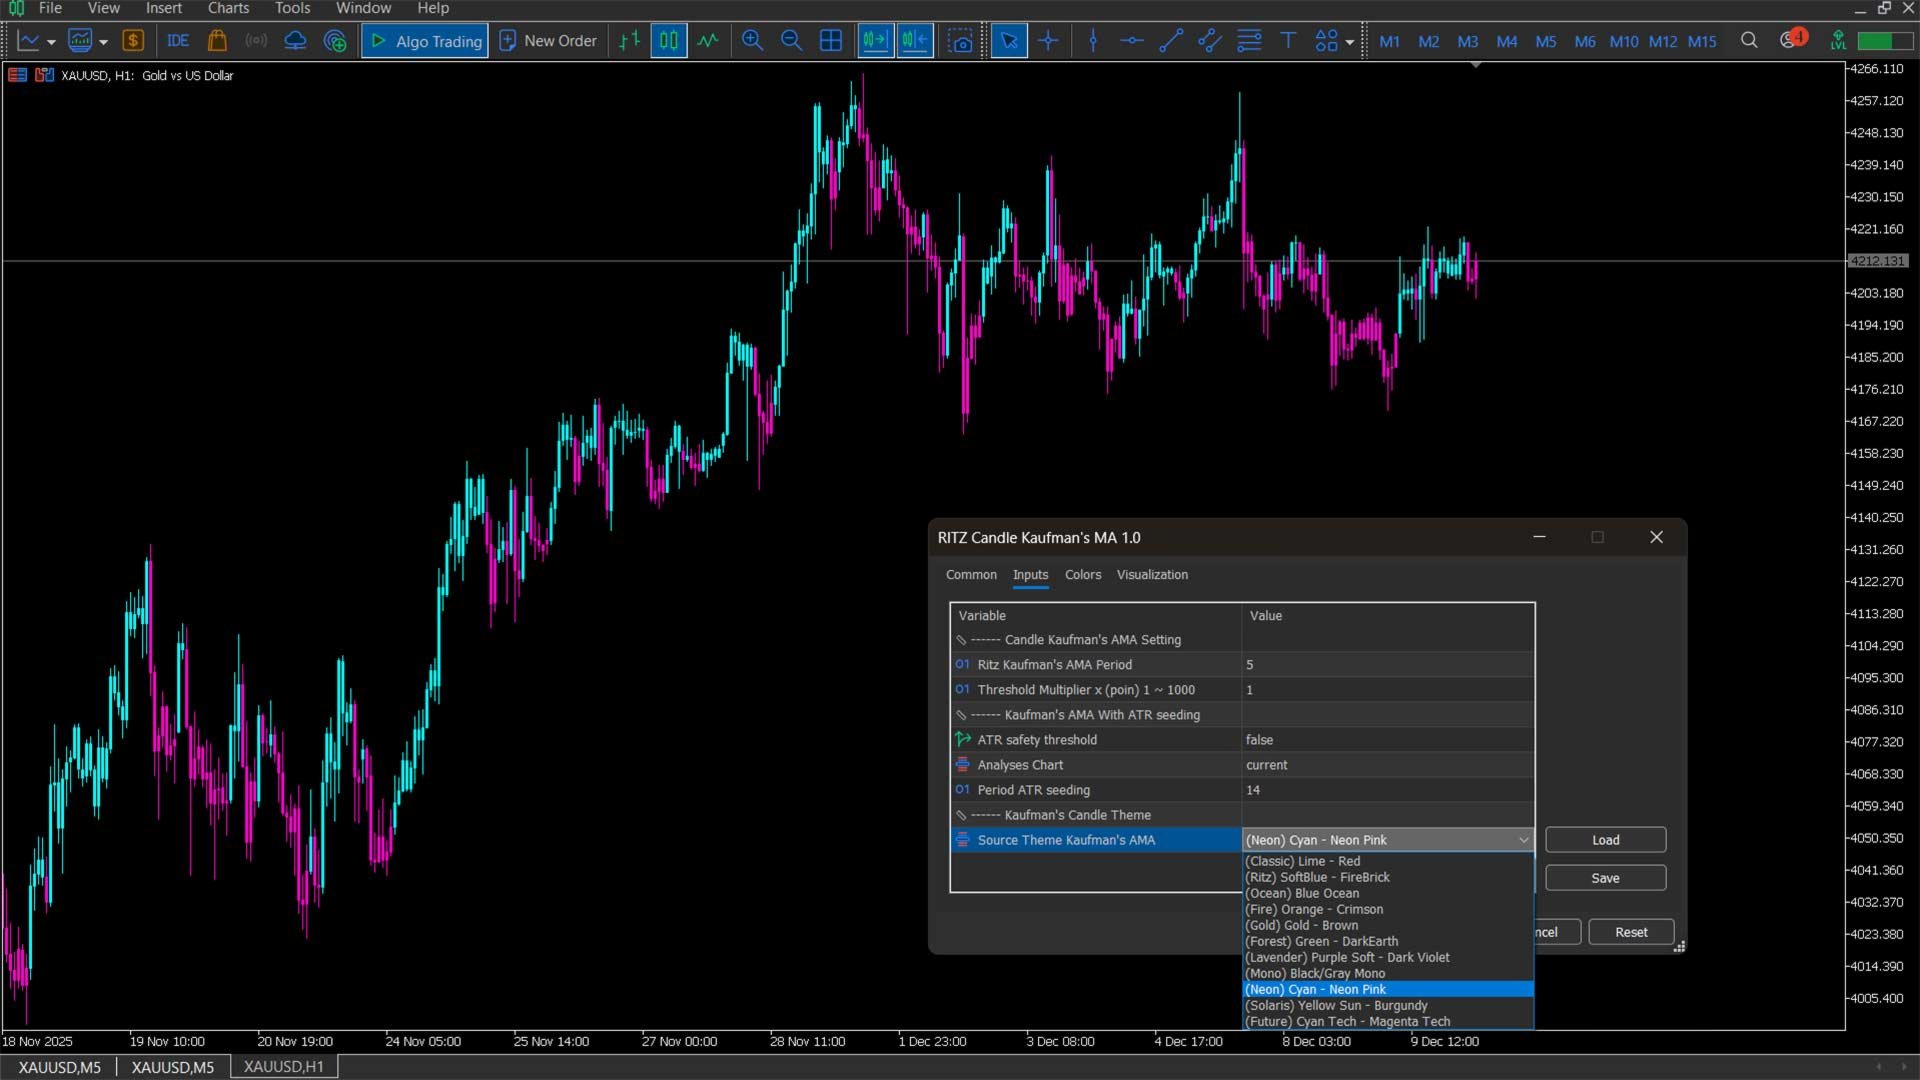
Task: Edit the Period ATR seeding value field
Action: tap(1386, 790)
